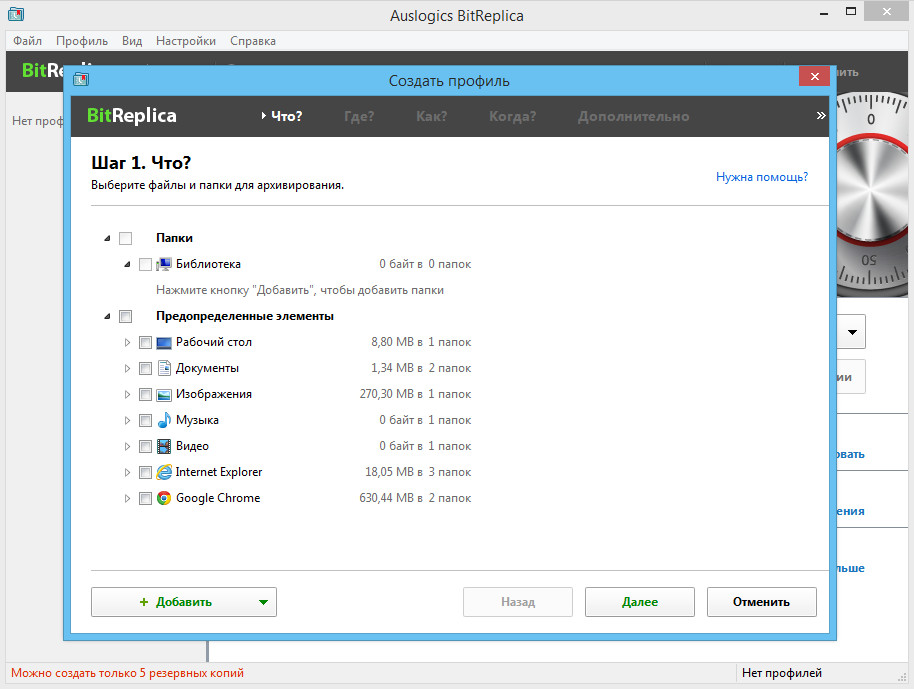Check the Google Chrome checkbox

coord(145,498)
